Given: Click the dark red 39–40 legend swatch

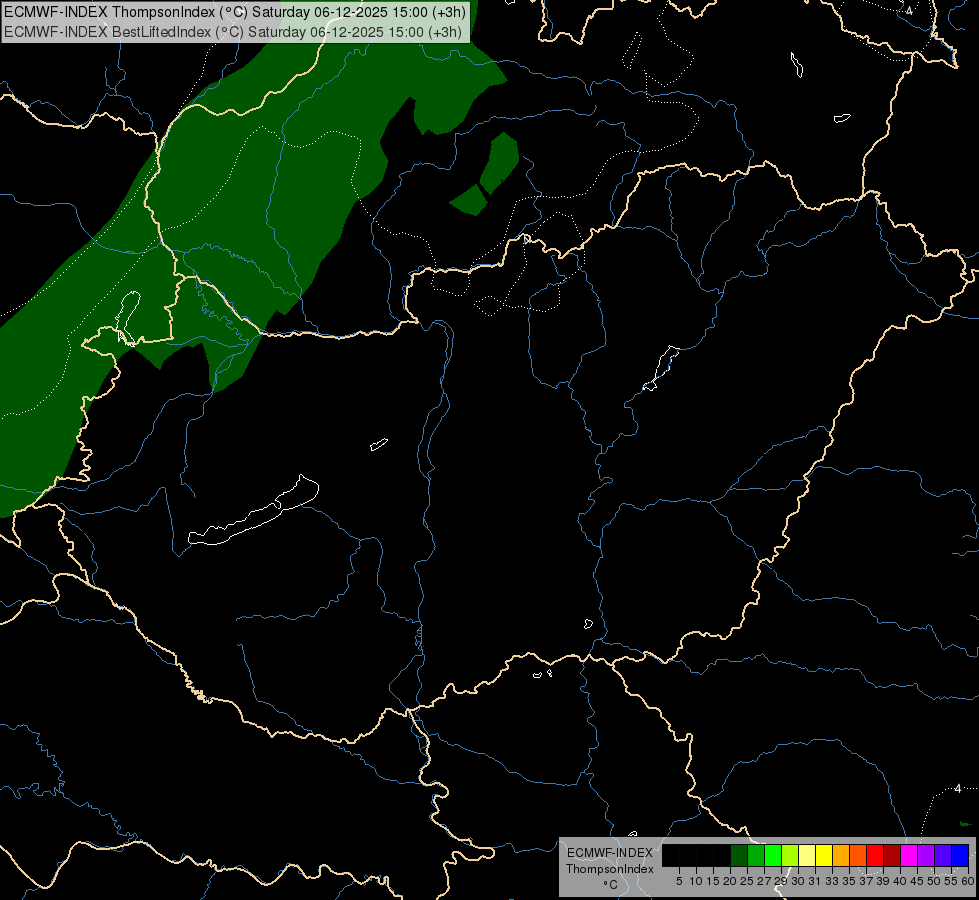Looking at the screenshot, I should point(892,855).
